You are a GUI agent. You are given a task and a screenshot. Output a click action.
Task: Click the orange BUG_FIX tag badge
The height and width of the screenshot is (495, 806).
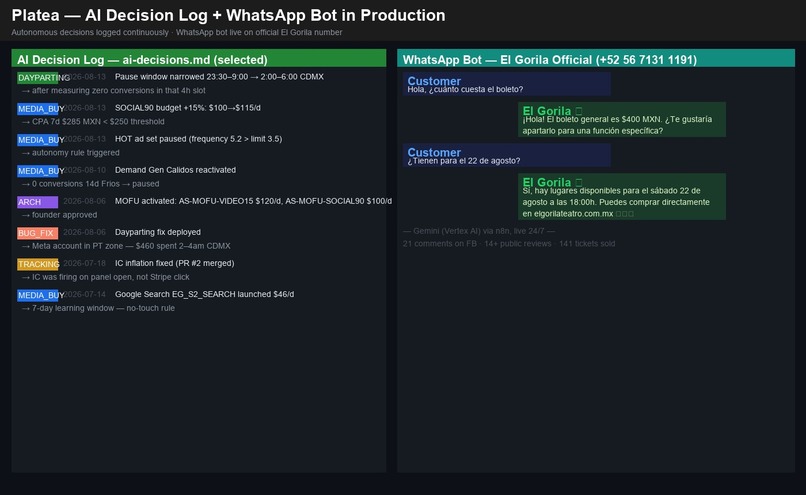38,233
